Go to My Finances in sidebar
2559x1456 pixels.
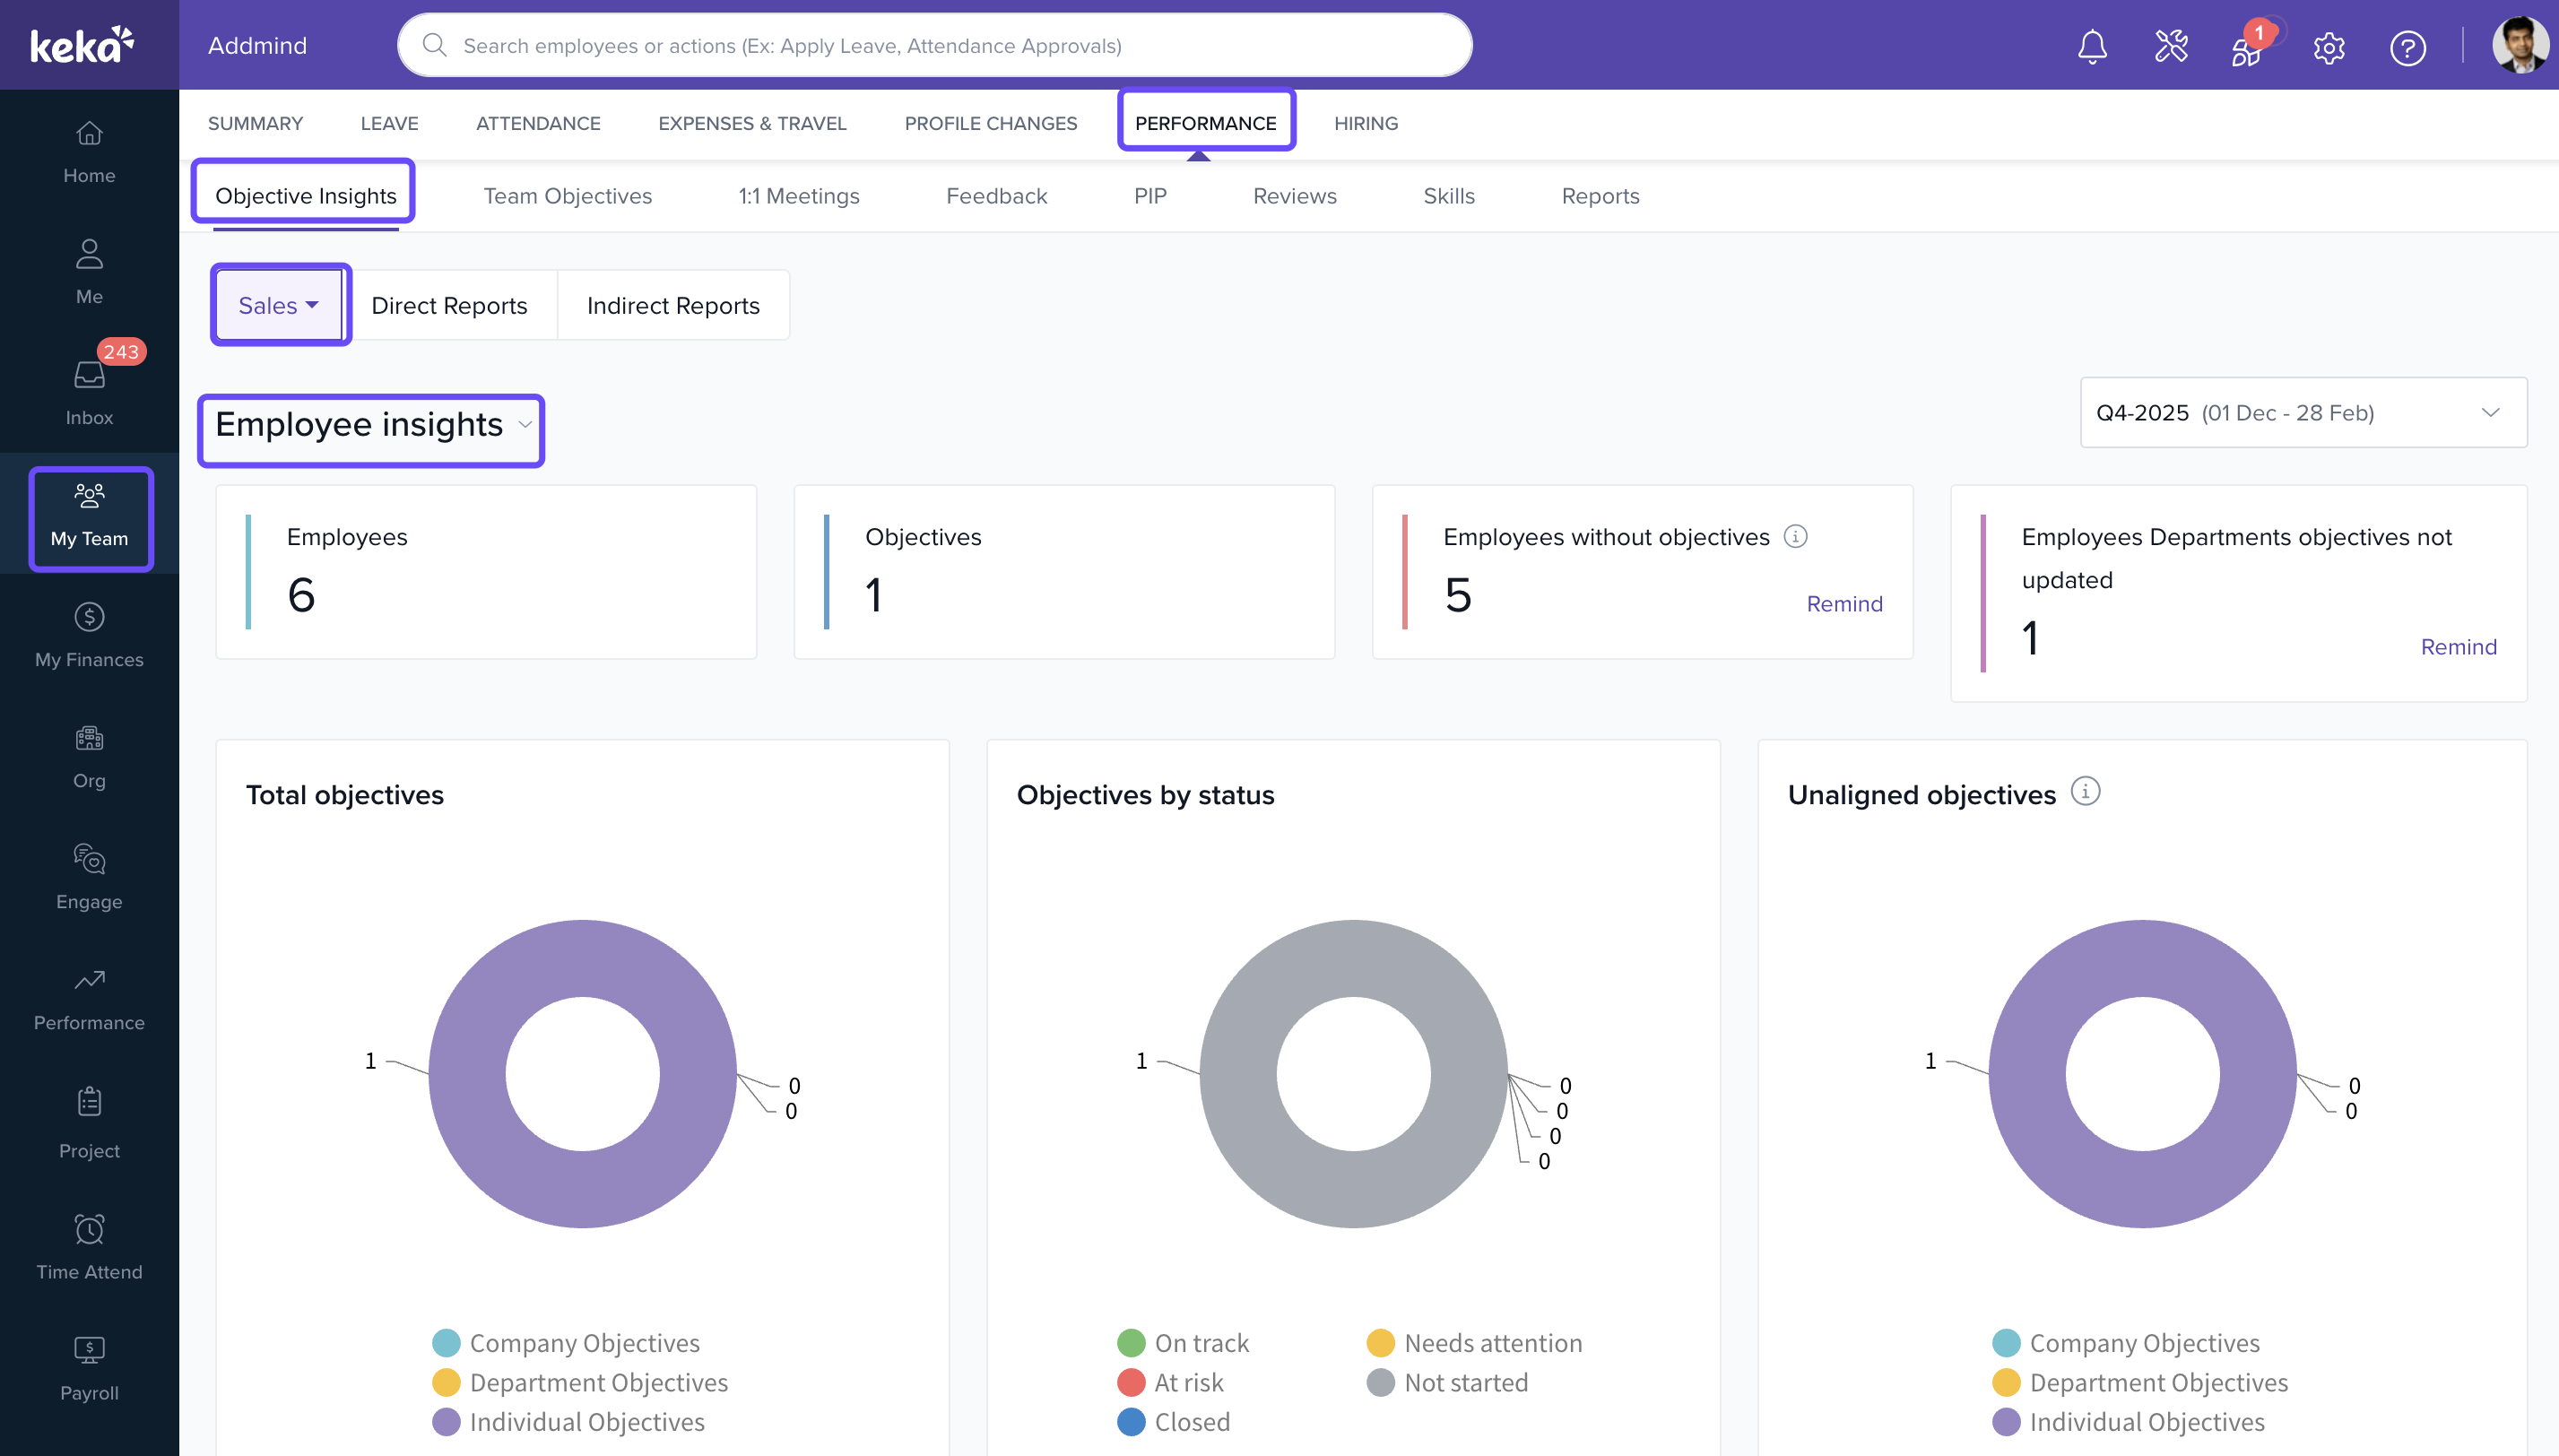(89, 634)
